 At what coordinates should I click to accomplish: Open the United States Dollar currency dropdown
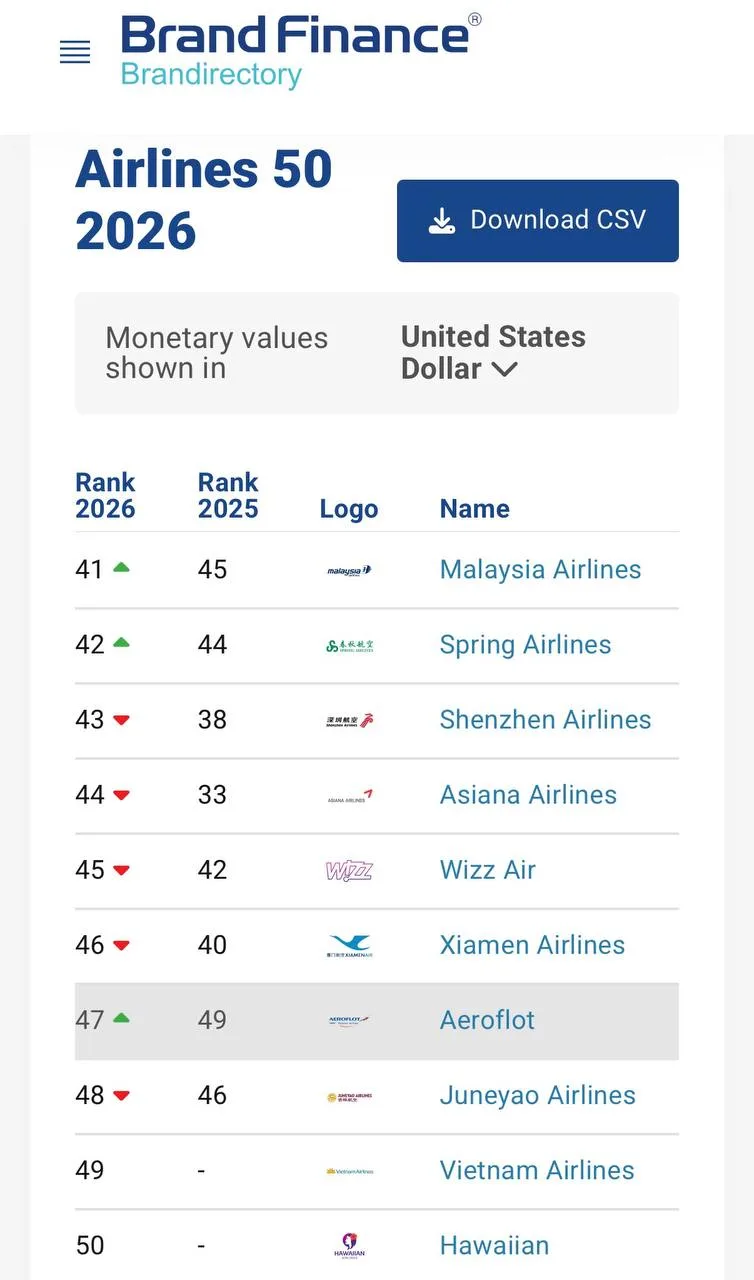click(493, 353)
